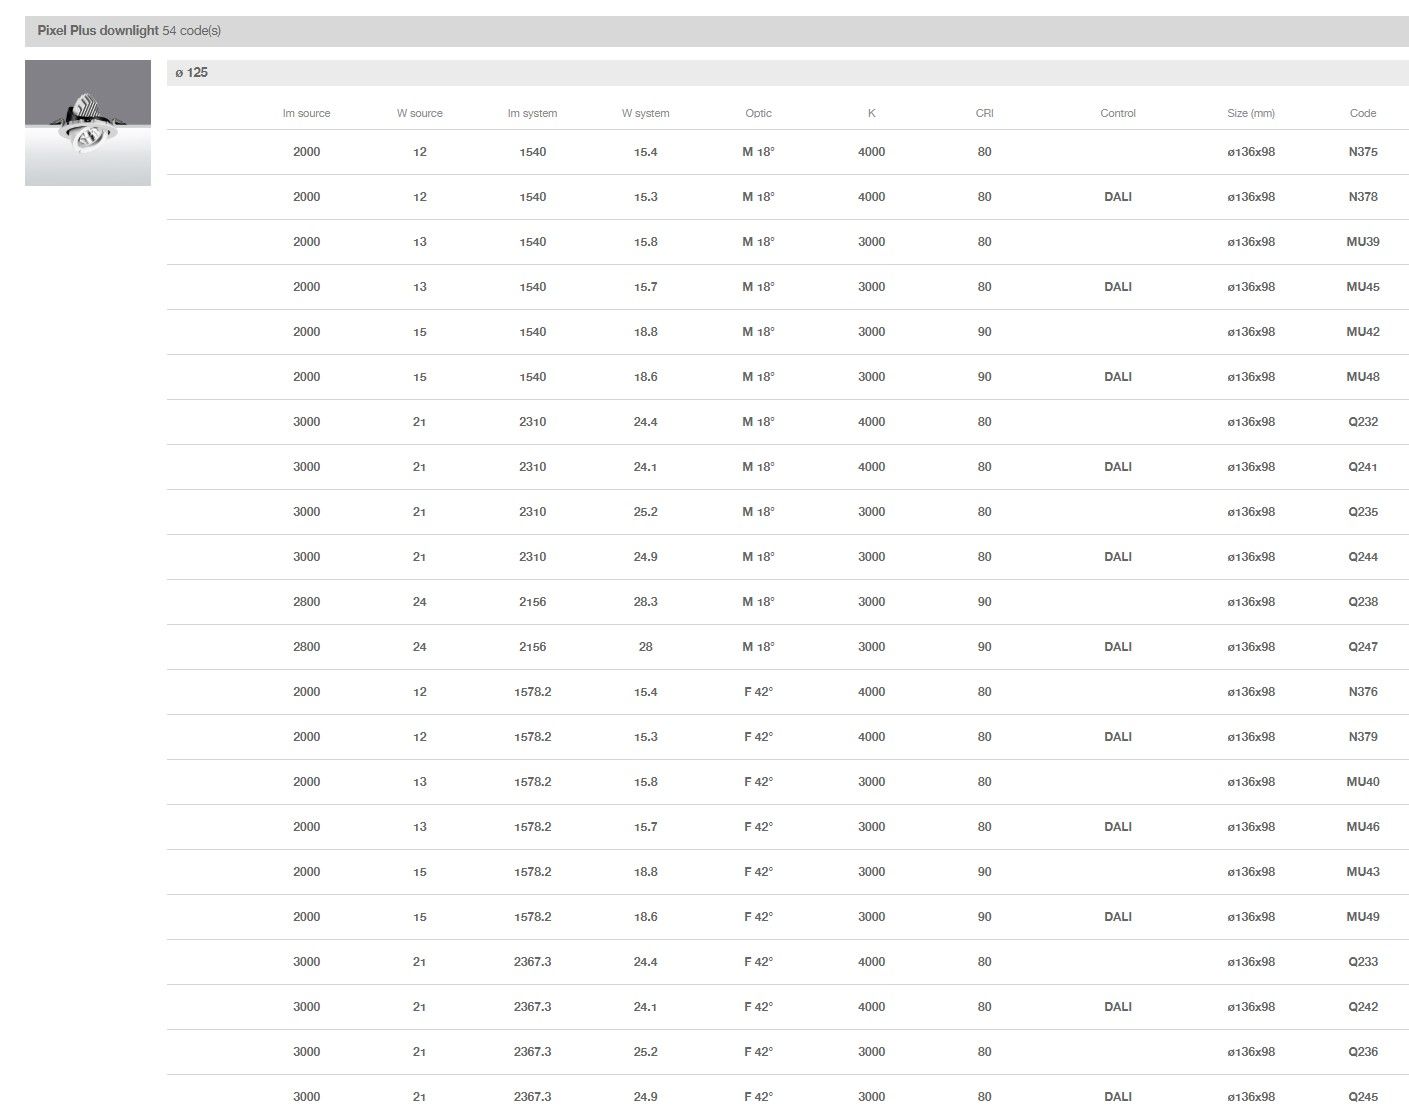Select the Optic column header

point(758,114)
